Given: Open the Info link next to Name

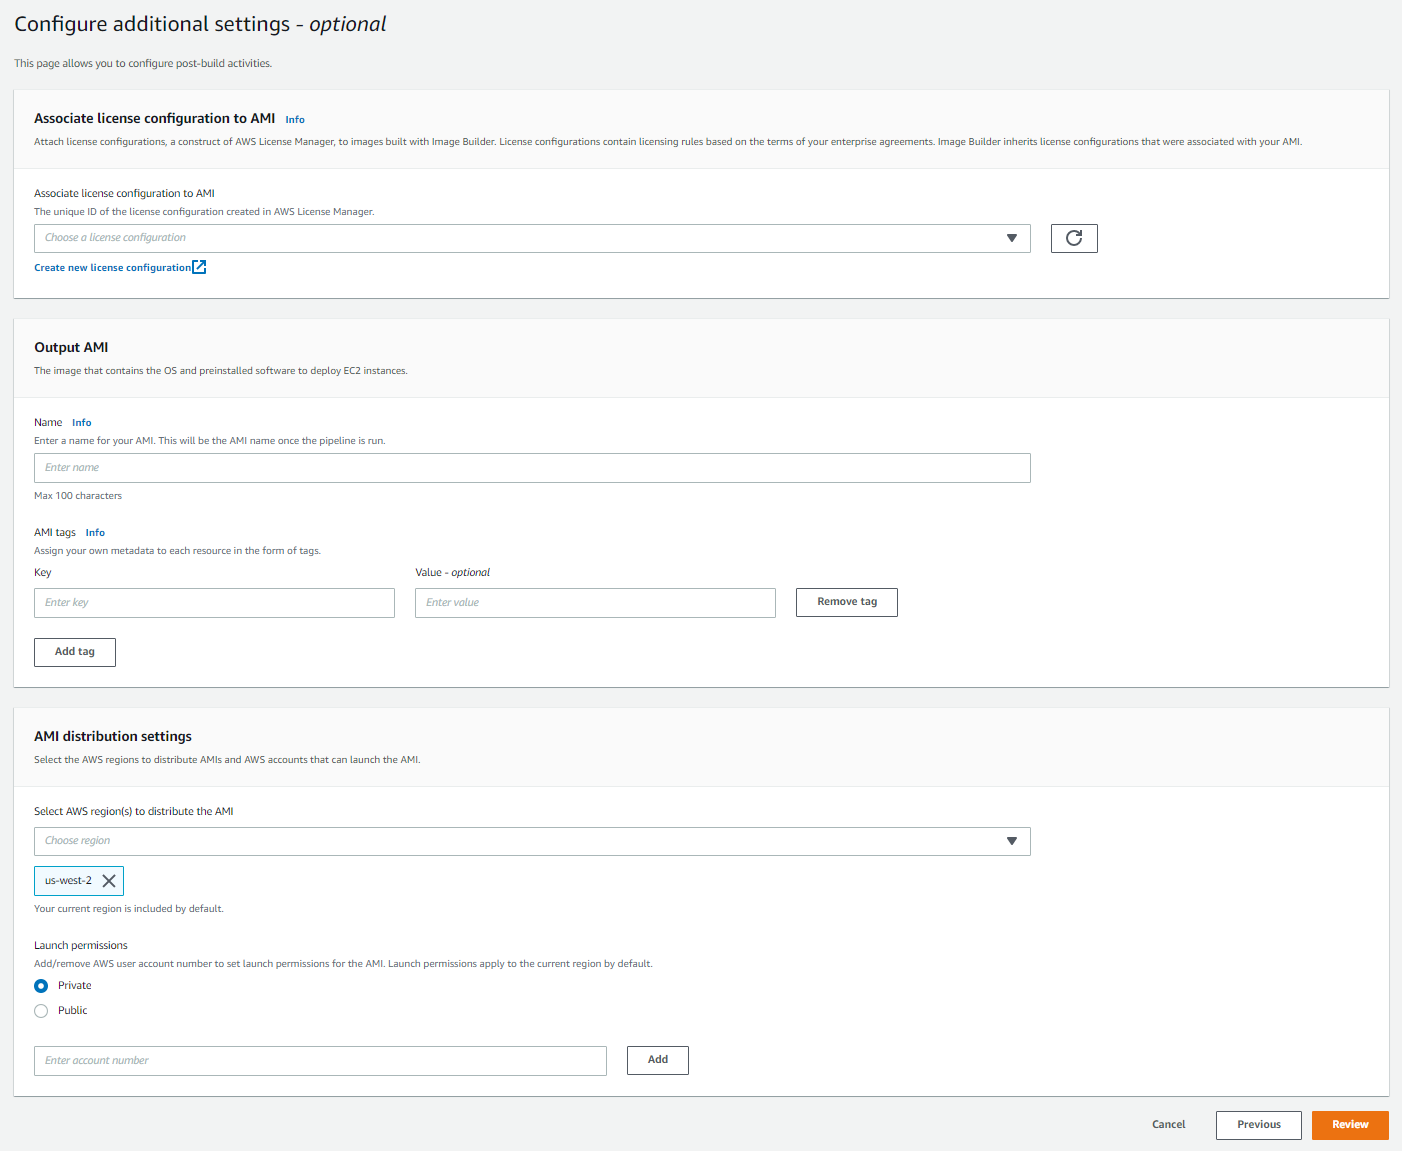Looking at the screenshot, I should 81,422.
